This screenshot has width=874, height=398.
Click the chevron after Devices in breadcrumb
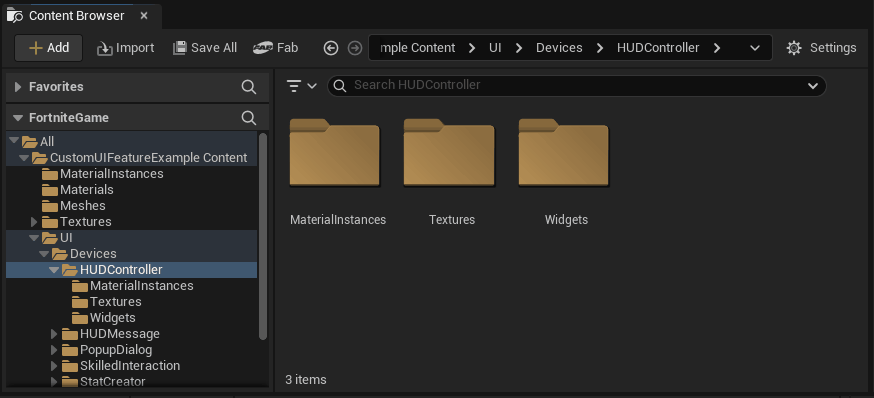coord(600,48)
